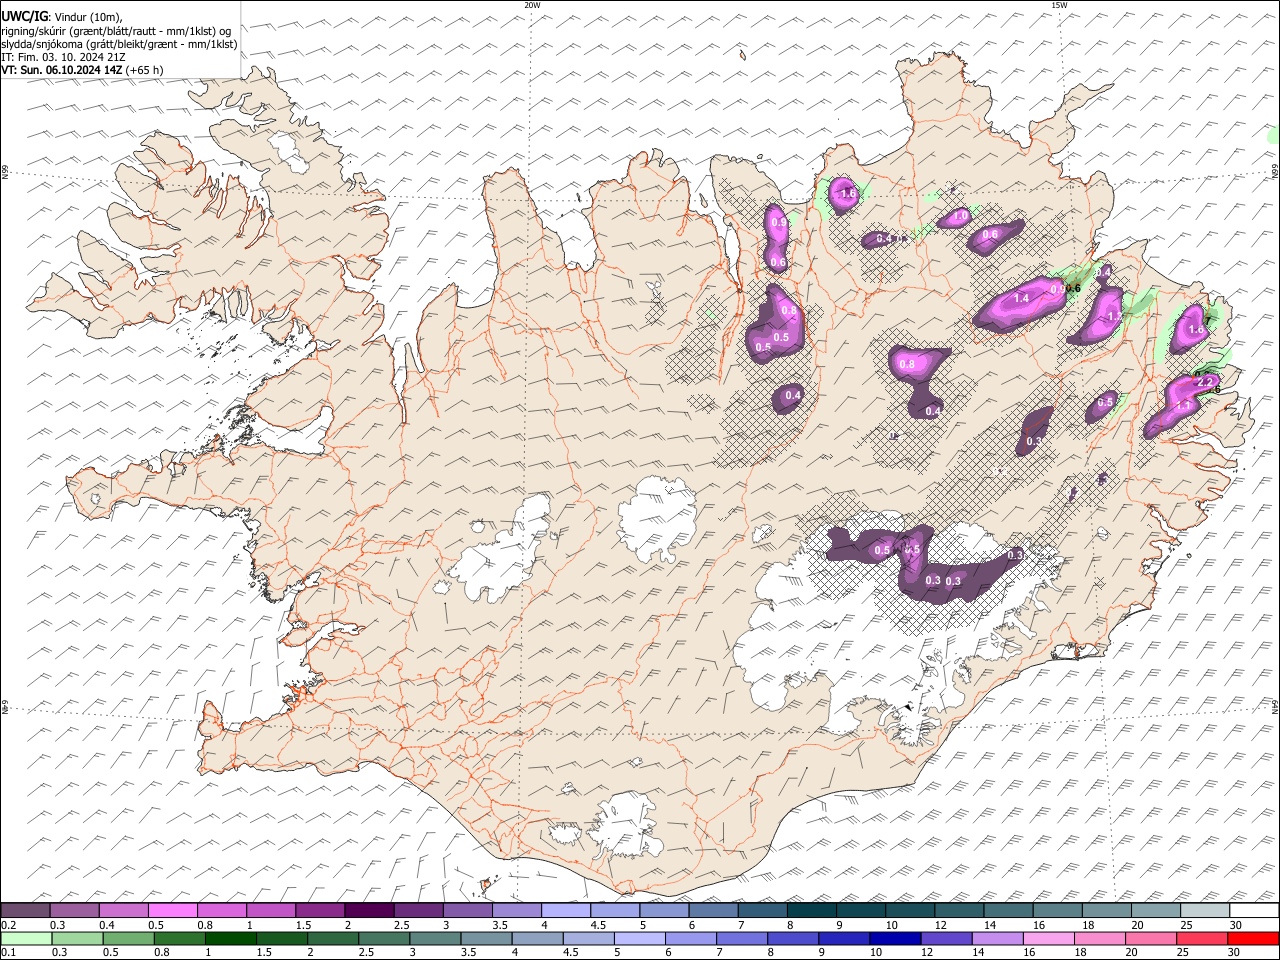Click the '30' label in the lower legend row
Image resolution: width=1280 pixels, height=960 pixels.
pos(1233,953)
